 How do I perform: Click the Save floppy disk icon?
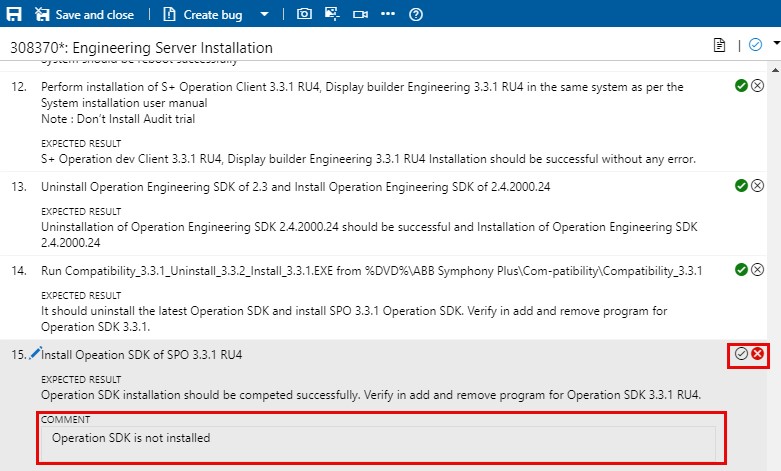click(x=14, y=14)
